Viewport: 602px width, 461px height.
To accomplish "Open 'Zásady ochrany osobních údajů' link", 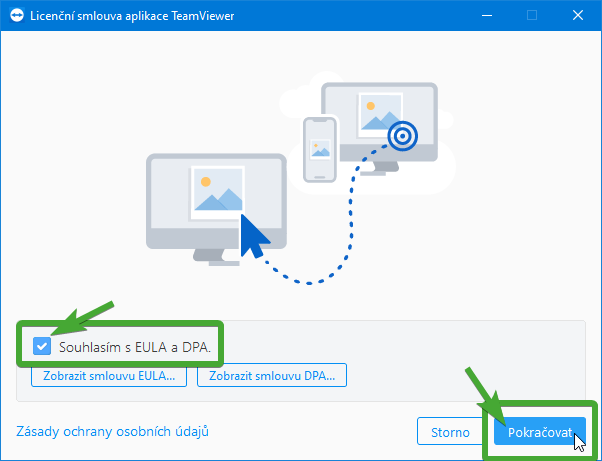I will pyautogui.click(x=112, y=431).
